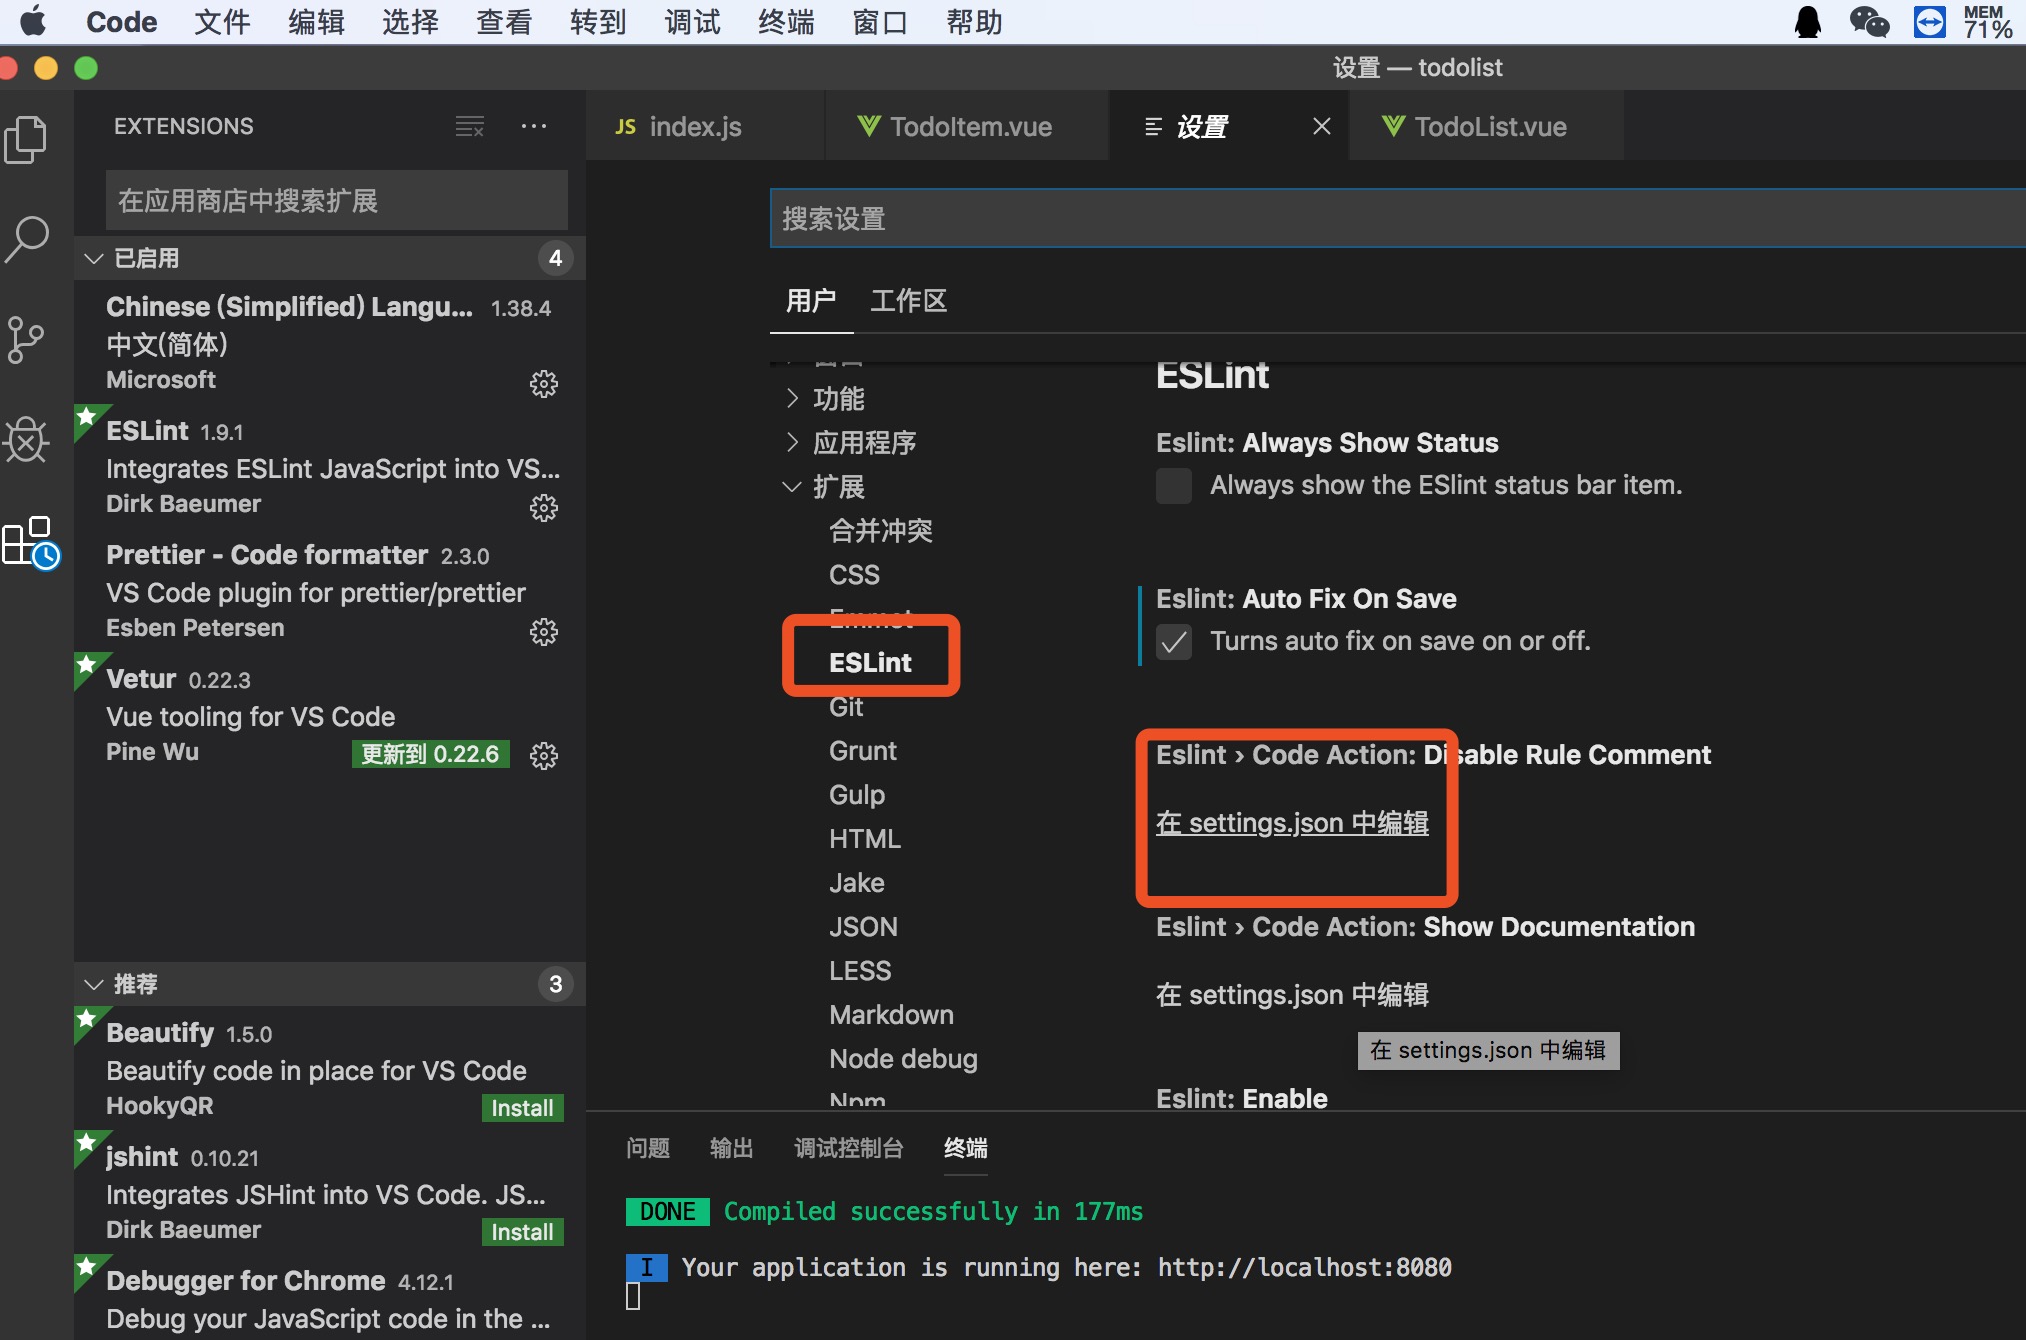2026x1340 pixels.
Task: Expand the 功能 settings category
Action: pos(836,399)
